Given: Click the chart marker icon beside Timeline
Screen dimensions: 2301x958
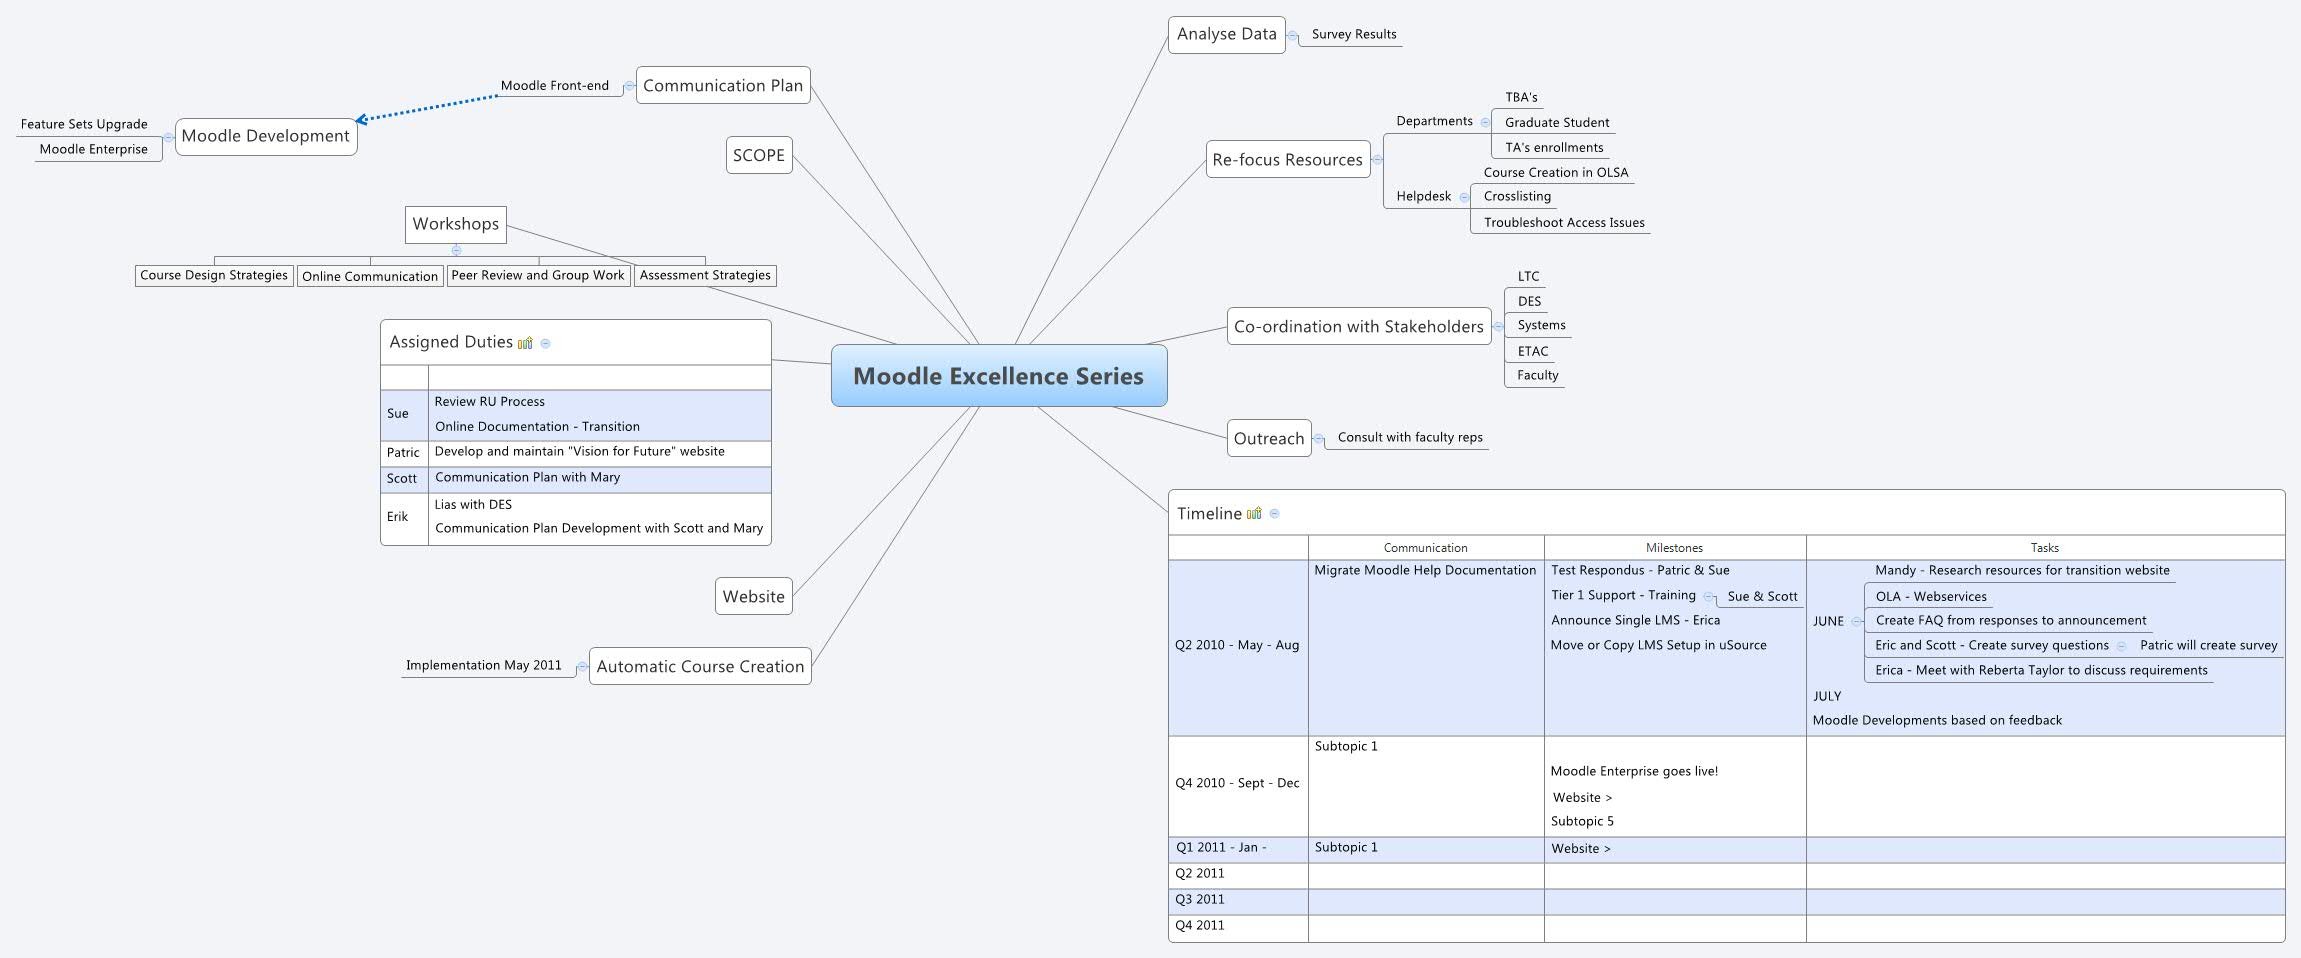Looking at the screenshot, I should (x=1256, y=512).
